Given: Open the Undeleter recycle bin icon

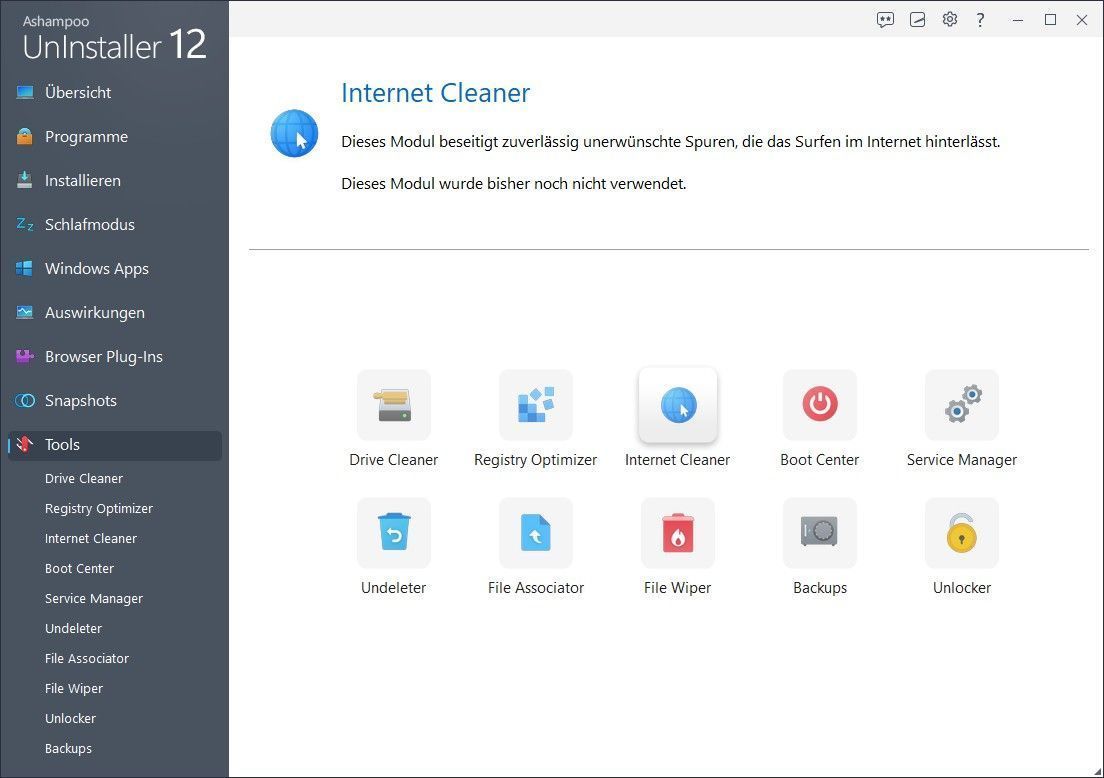Looking at the screenshot, I should [x=393, y=533].
